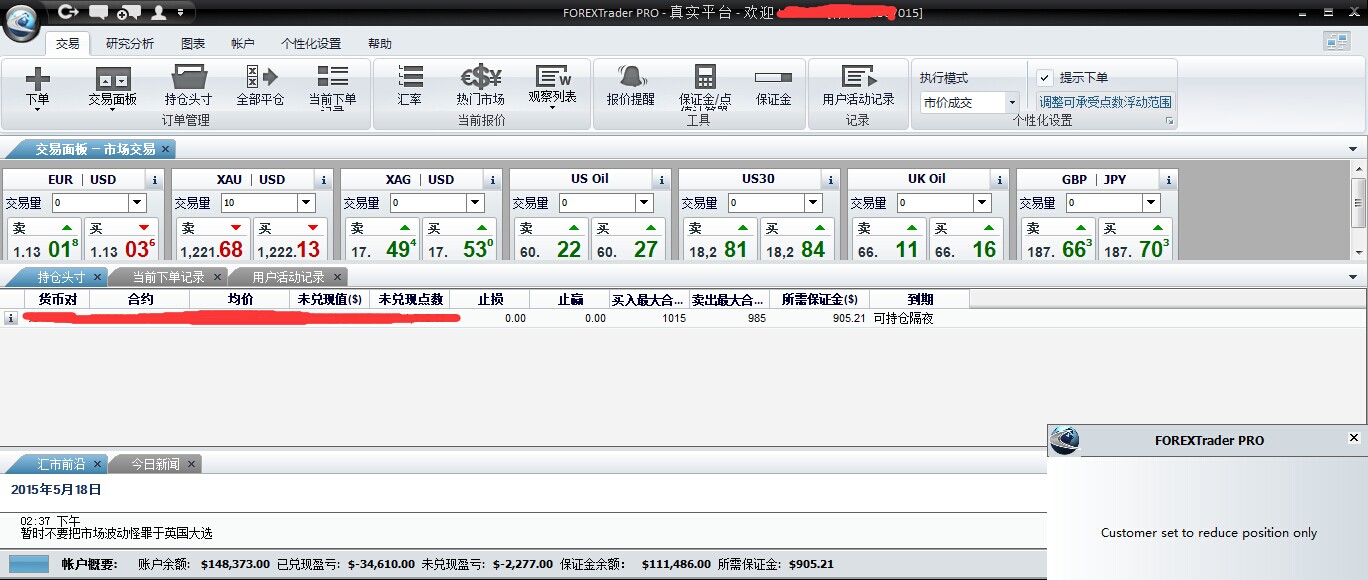The image size is (1368, 580).
Task: Click the window layout icon at top right
Action: click(x=1336, y=41)
